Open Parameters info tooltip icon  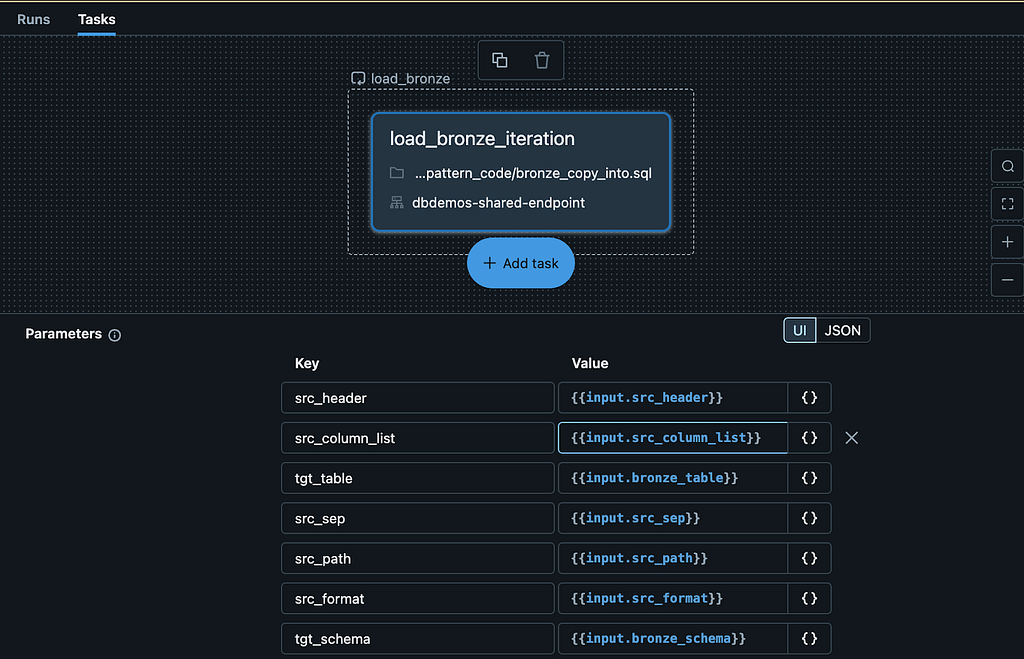point(115,335)
